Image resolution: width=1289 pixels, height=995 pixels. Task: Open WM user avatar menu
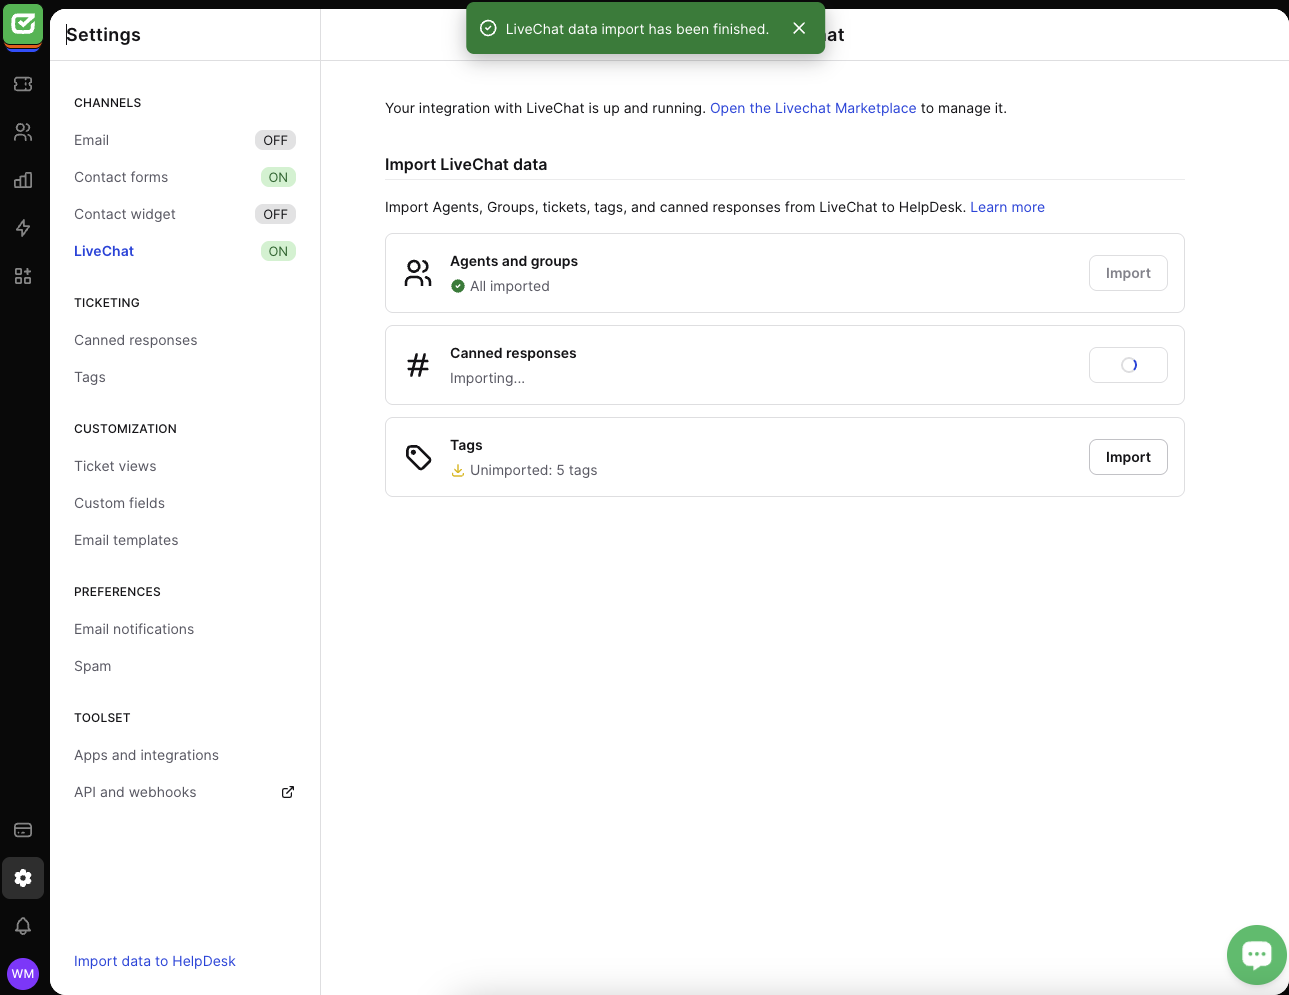pos(23,974)
